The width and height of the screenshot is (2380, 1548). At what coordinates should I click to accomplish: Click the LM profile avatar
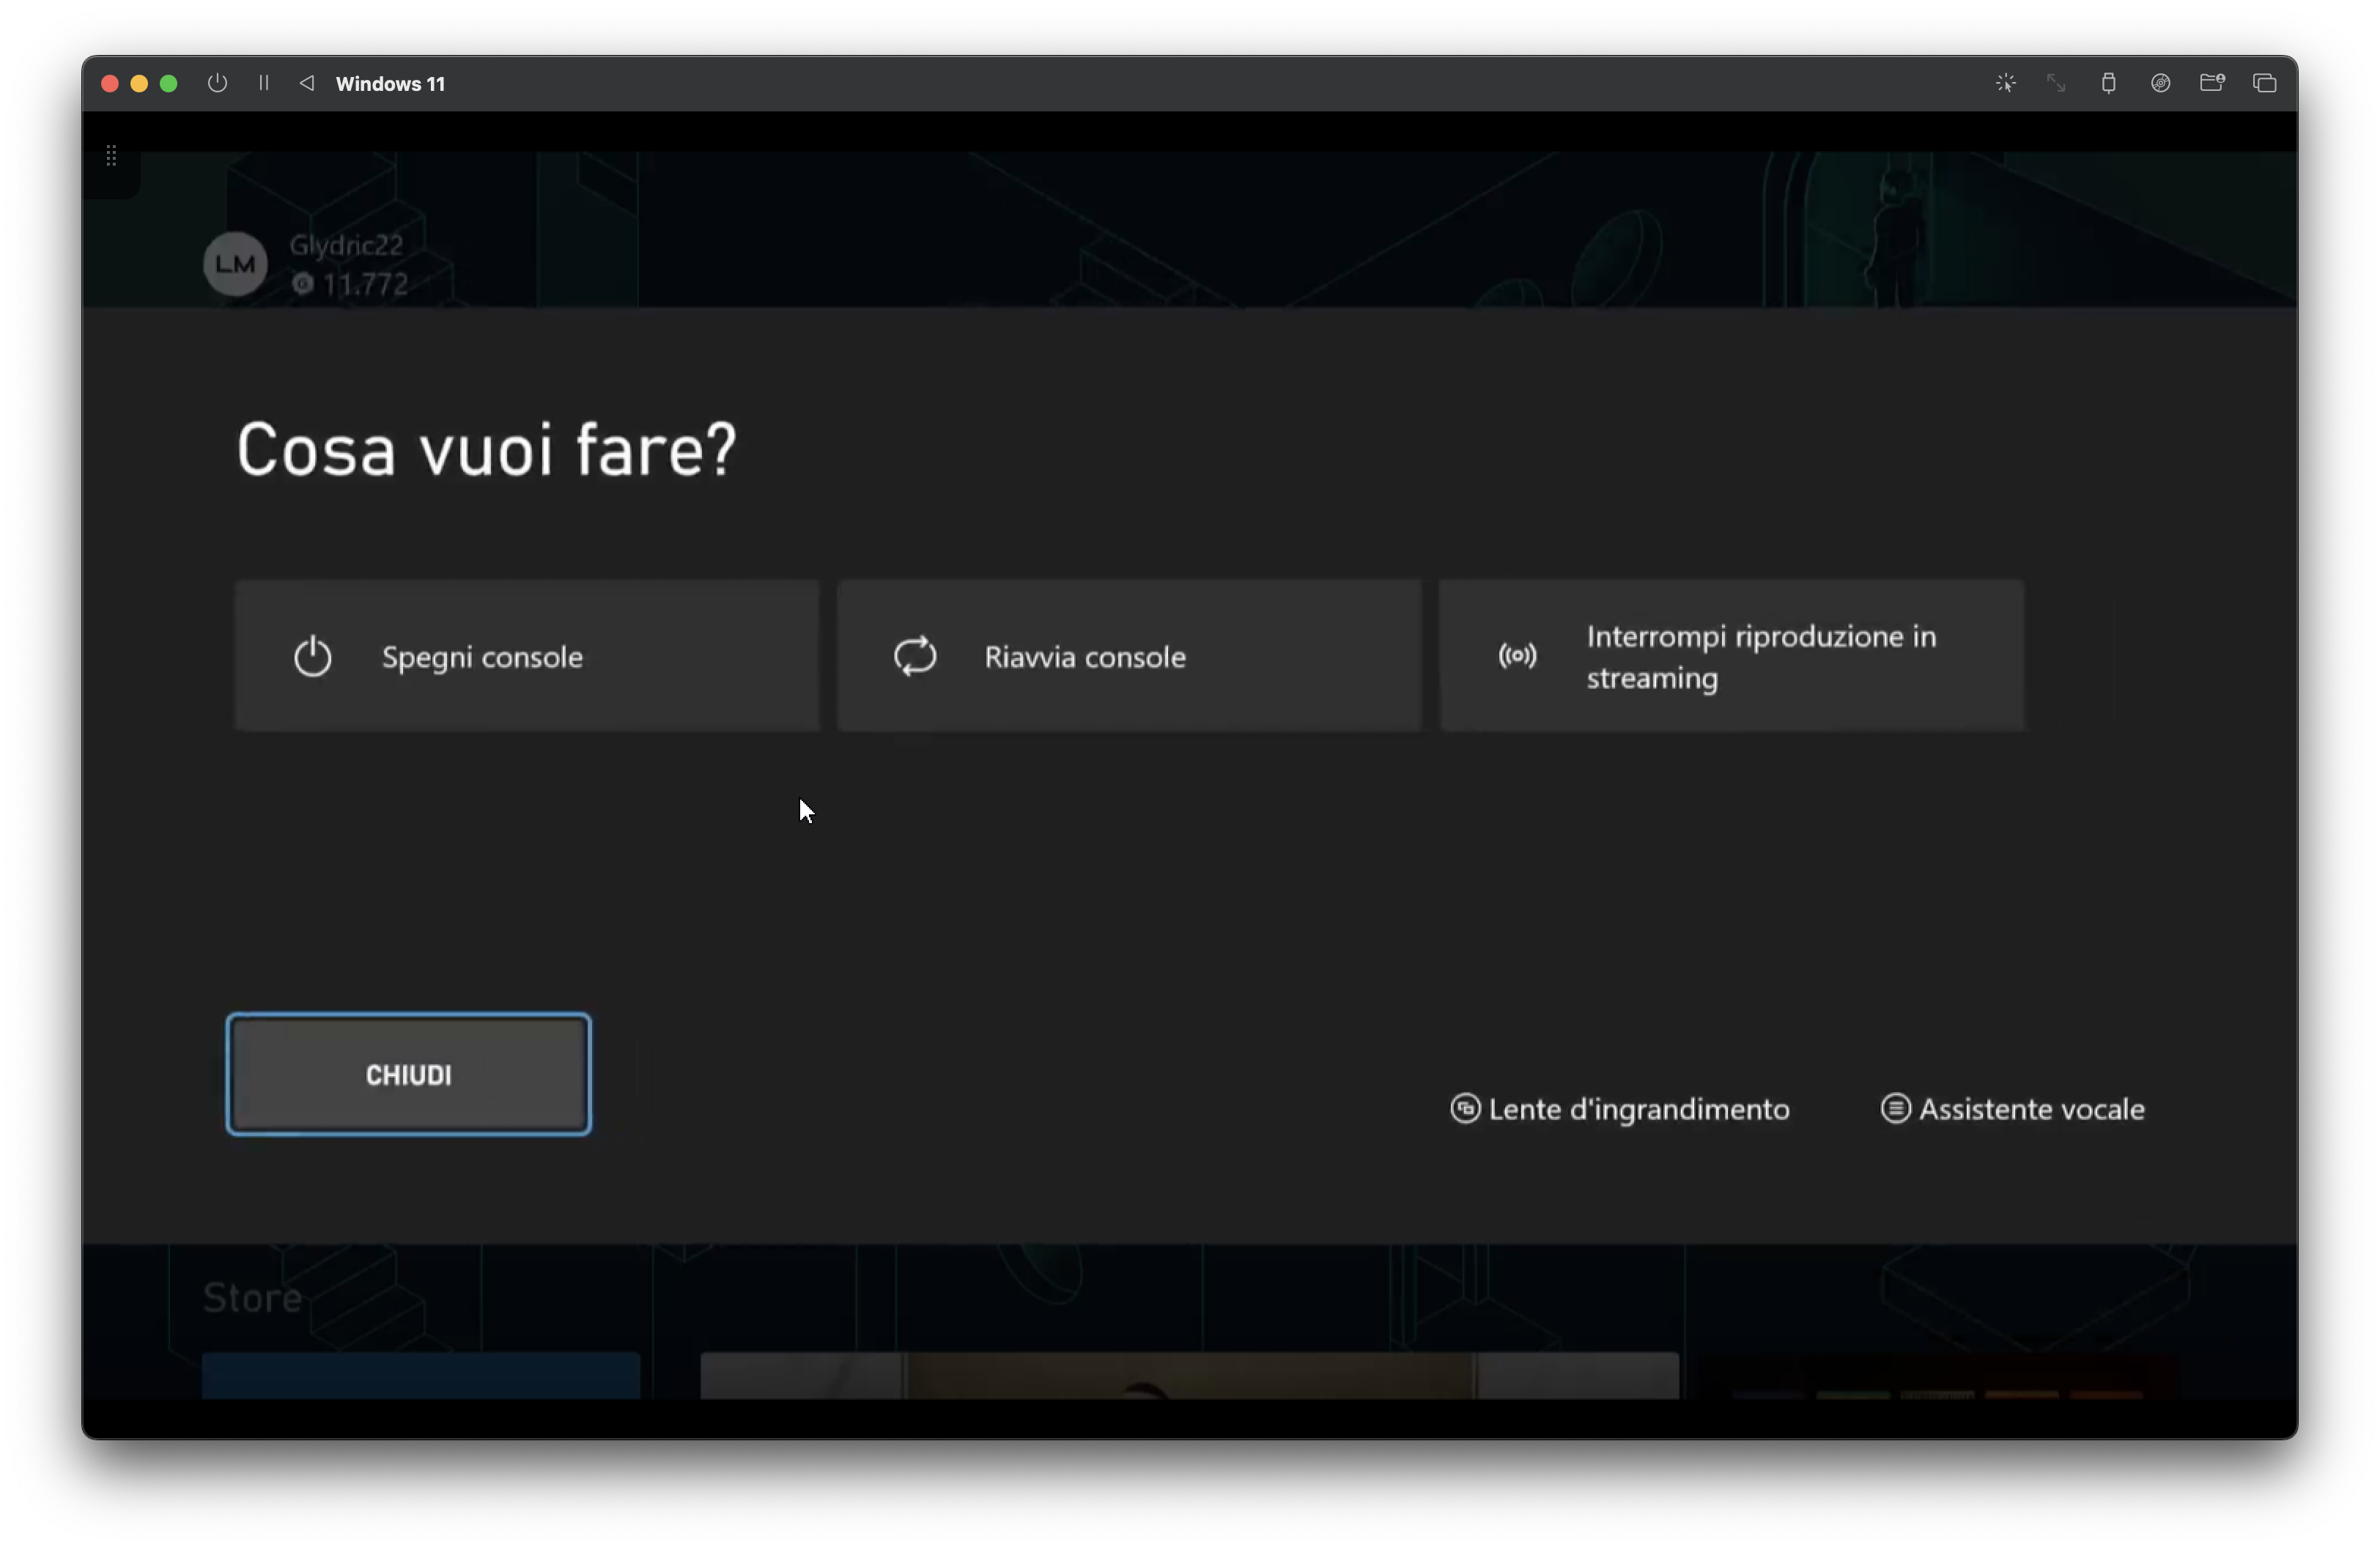235,264
